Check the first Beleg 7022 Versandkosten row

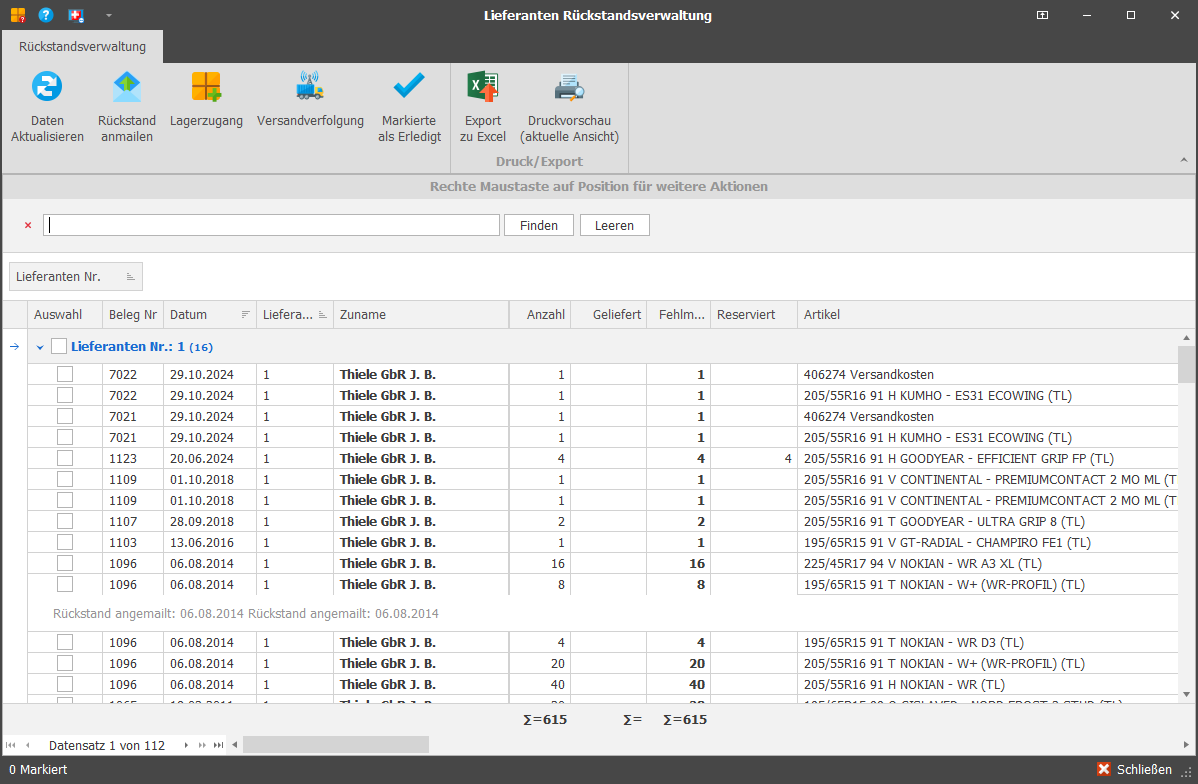65,374
